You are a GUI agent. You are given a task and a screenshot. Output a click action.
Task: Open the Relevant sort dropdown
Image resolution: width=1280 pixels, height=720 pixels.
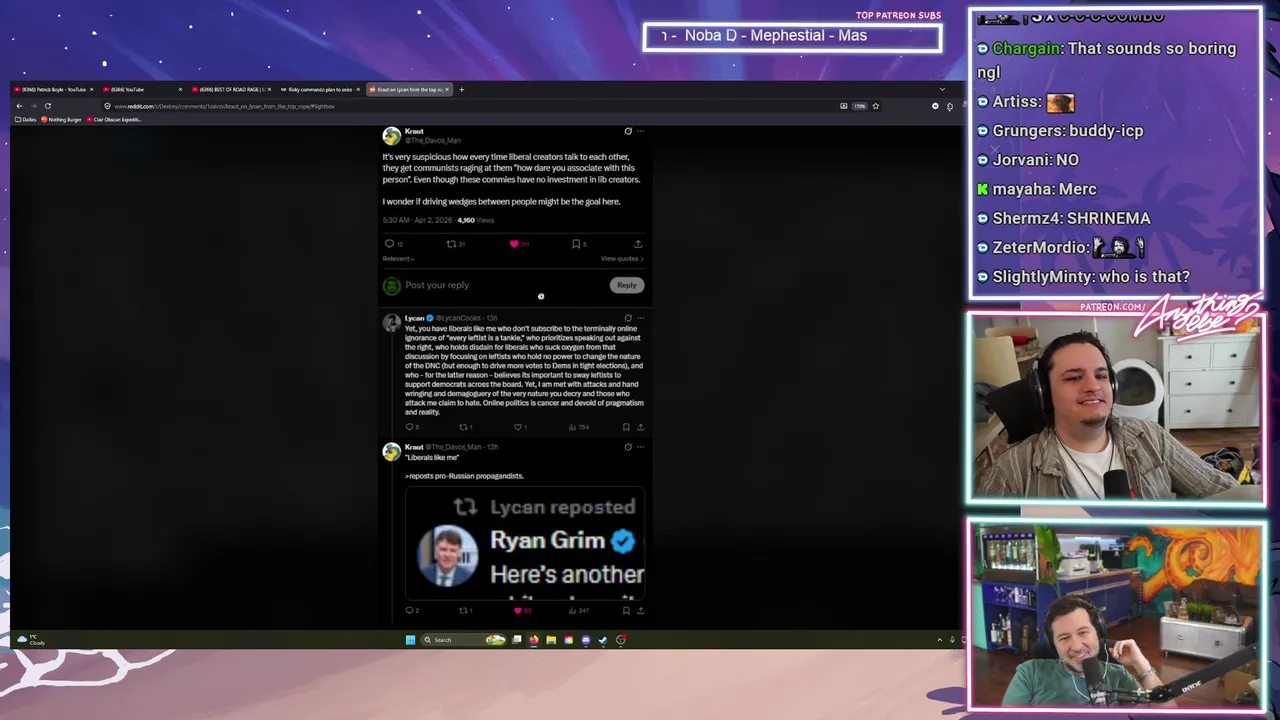(x=398, y=259)
